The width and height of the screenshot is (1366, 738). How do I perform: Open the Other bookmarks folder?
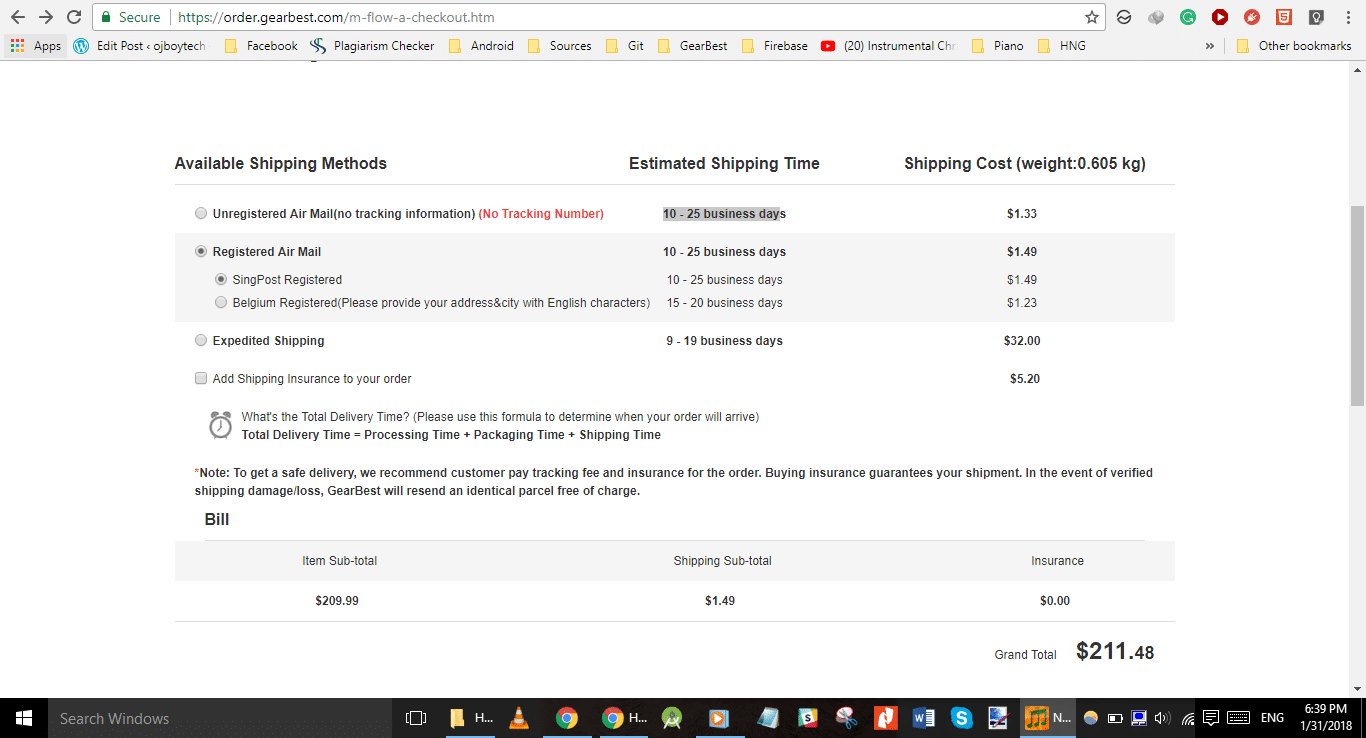[x=1294, y=46]
